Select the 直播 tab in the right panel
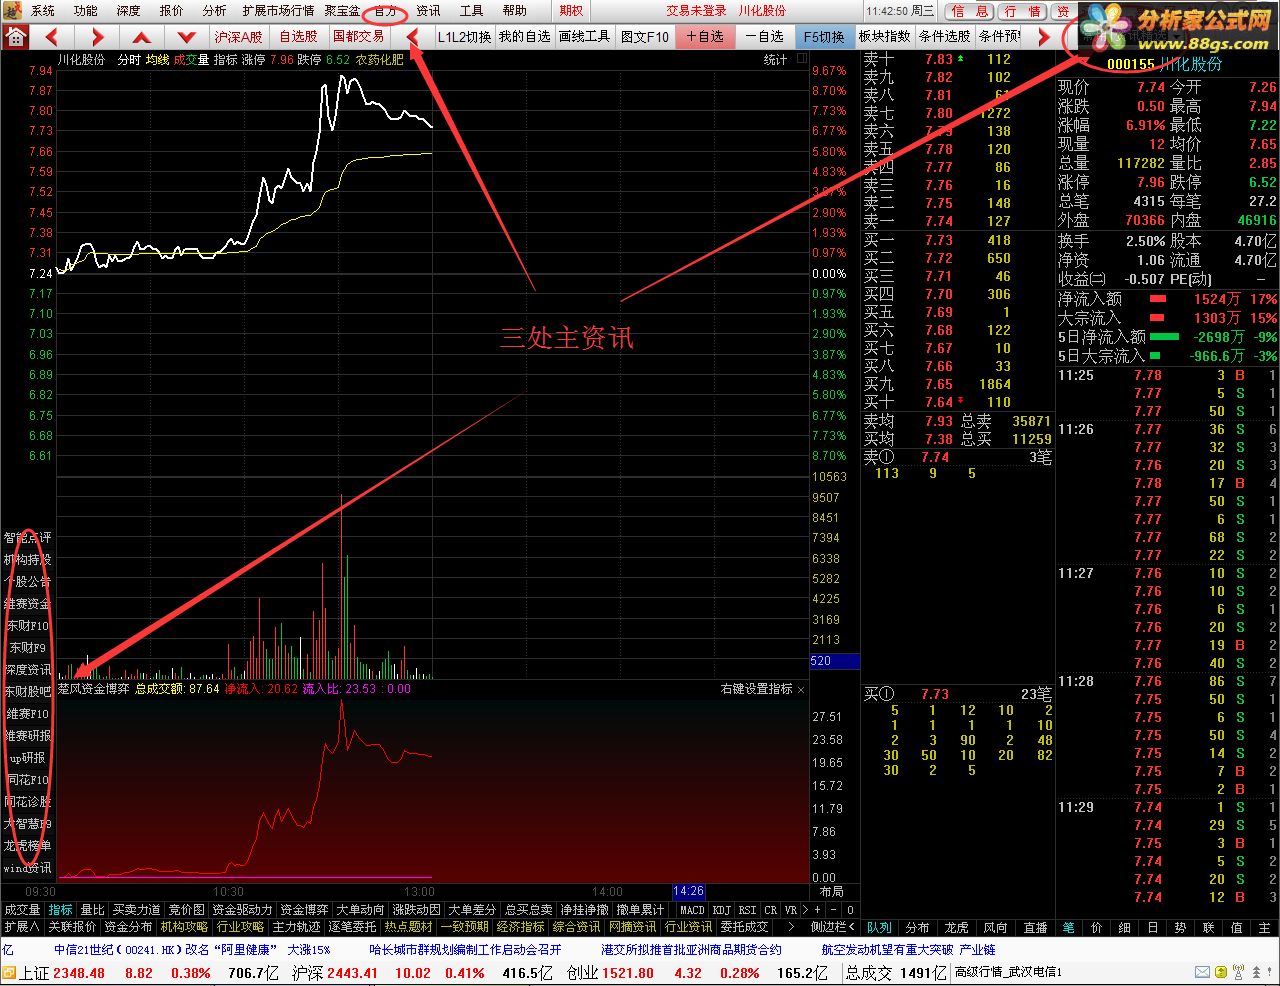Screen dimensions: 1280x986 pos(1035,927)
